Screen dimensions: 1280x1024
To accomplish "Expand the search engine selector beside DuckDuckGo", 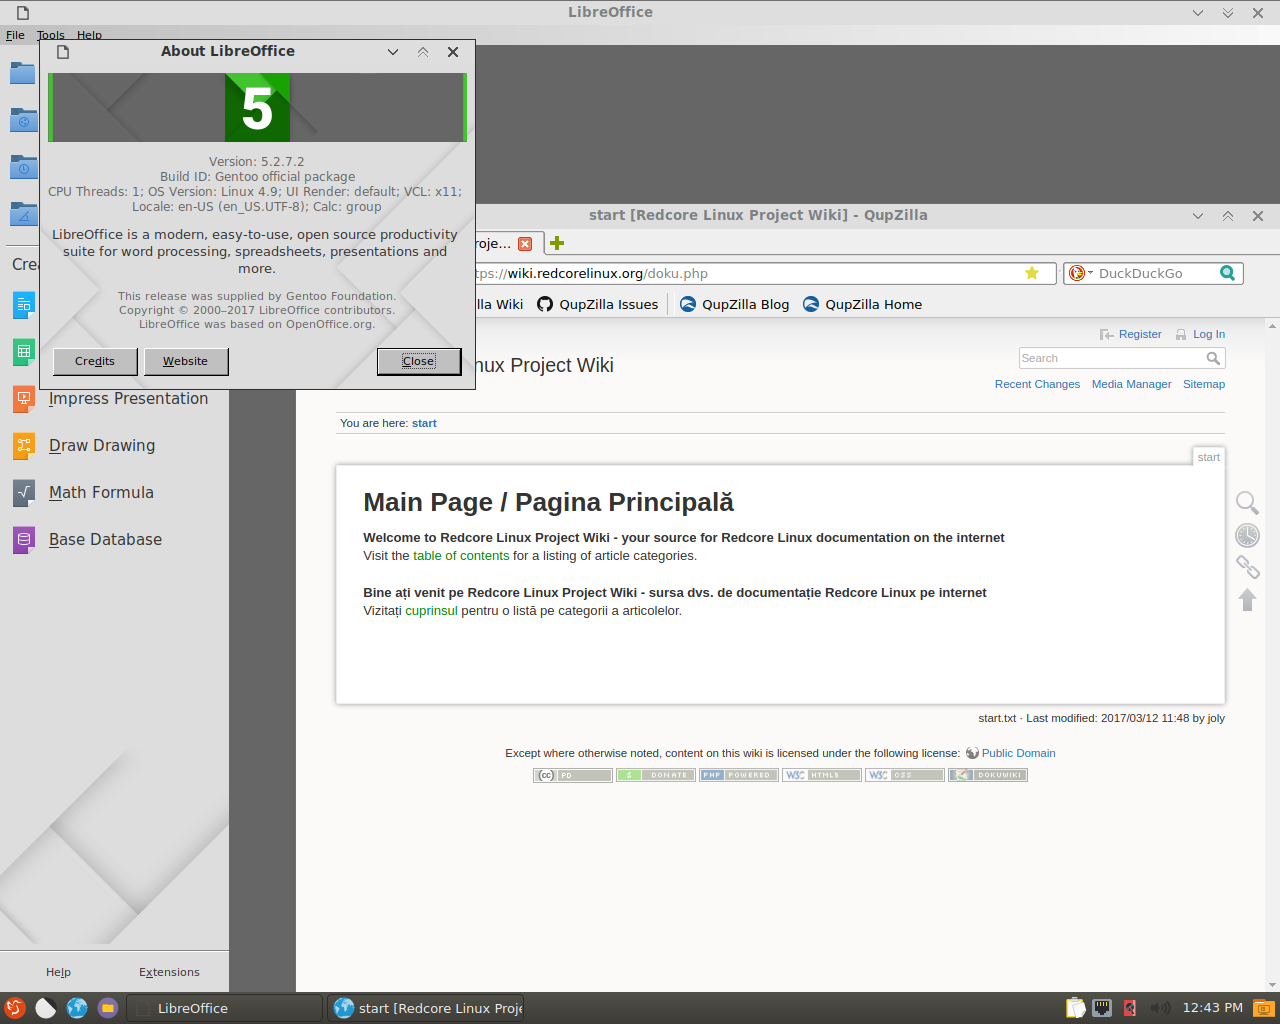I will (1080, 273).
